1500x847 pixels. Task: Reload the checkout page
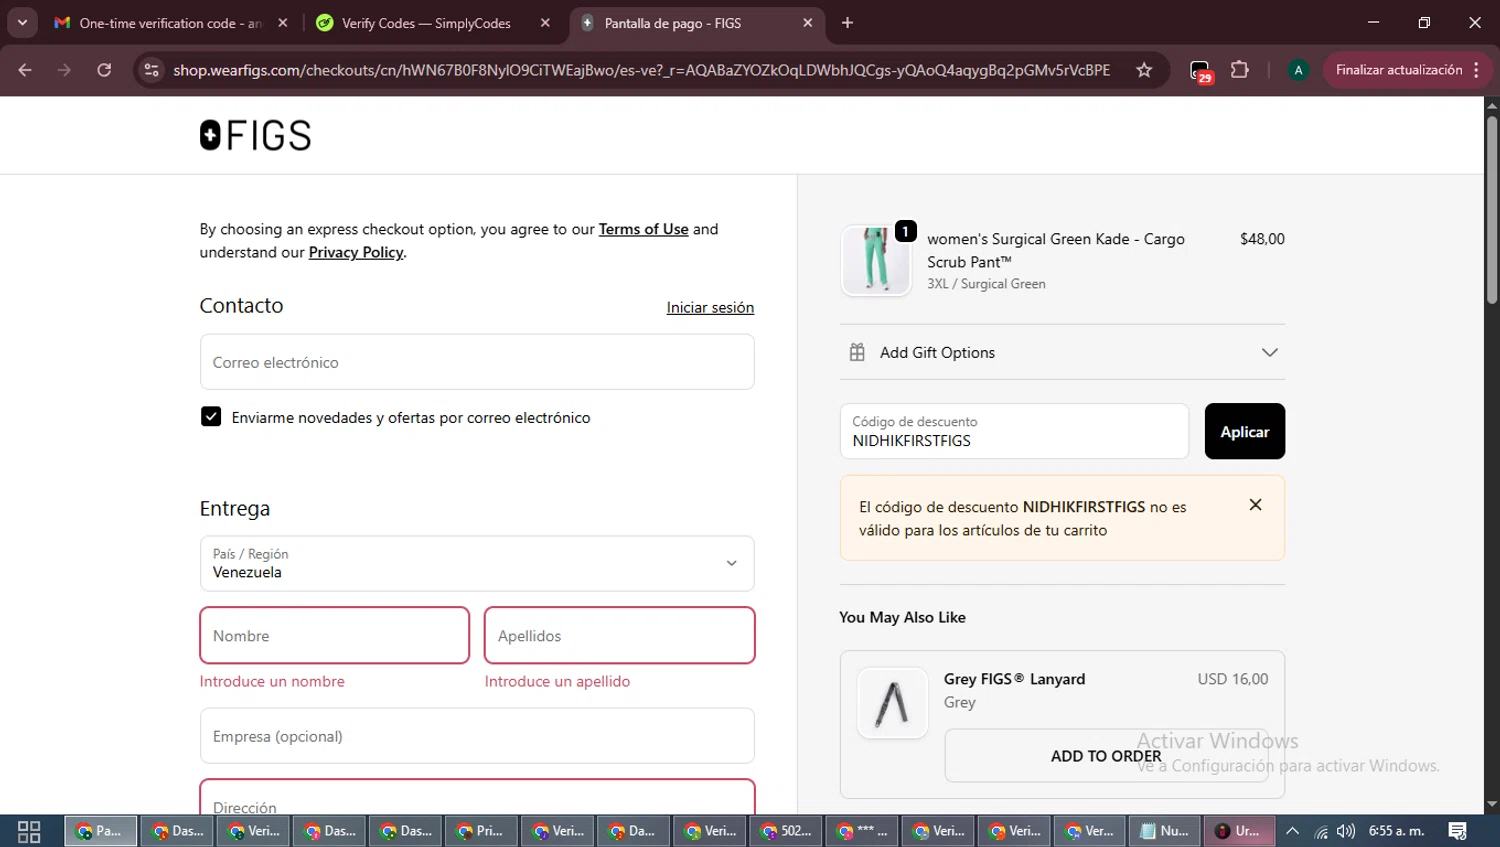click(x=104, y=70)
